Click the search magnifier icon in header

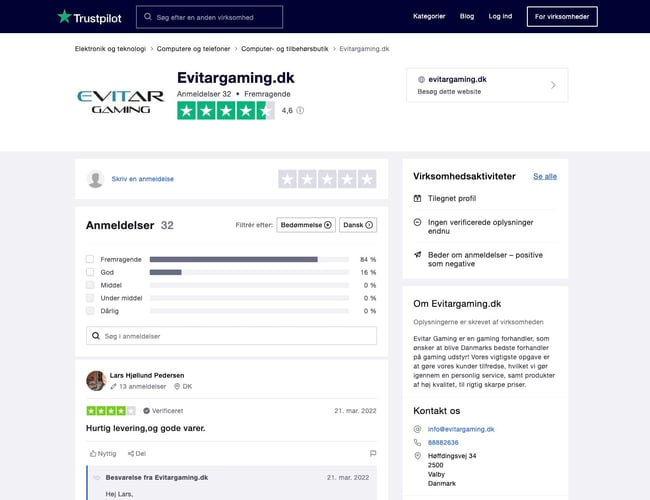[148, 17]
